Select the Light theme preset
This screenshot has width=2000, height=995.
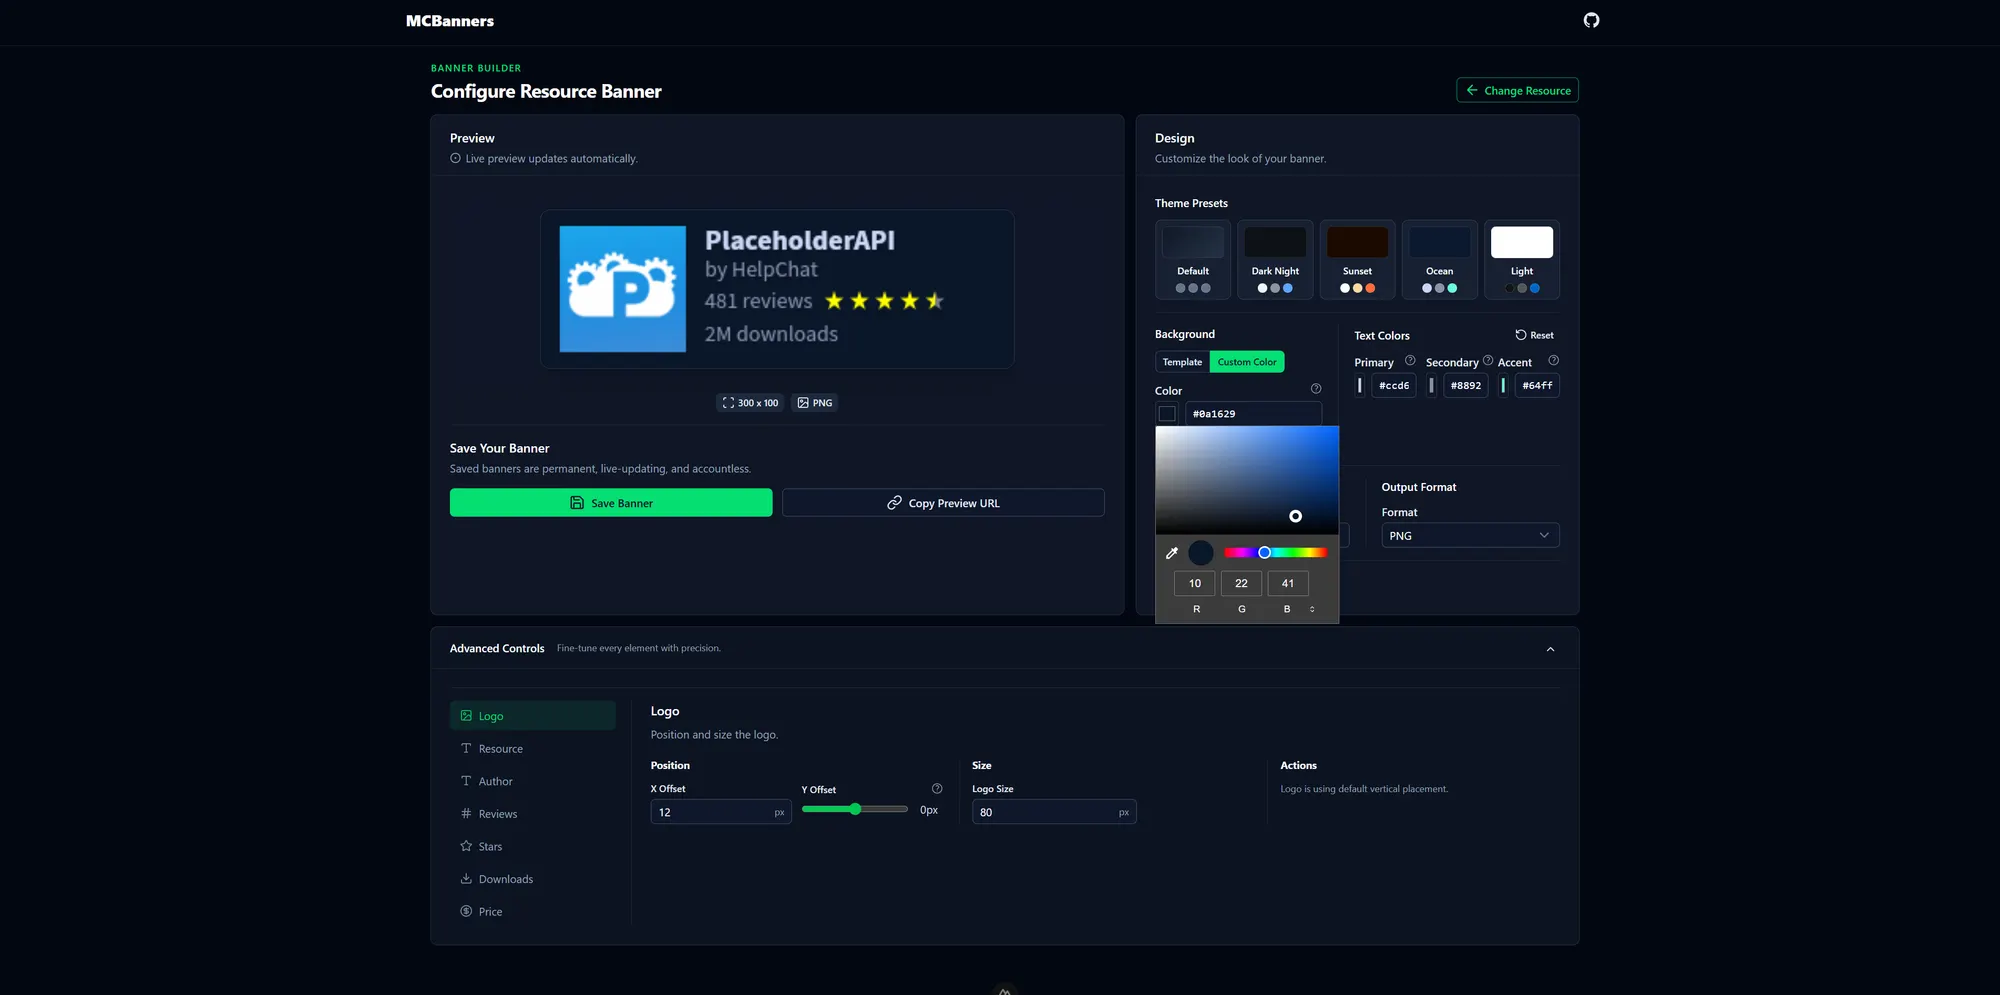[x=1522, y=260]
